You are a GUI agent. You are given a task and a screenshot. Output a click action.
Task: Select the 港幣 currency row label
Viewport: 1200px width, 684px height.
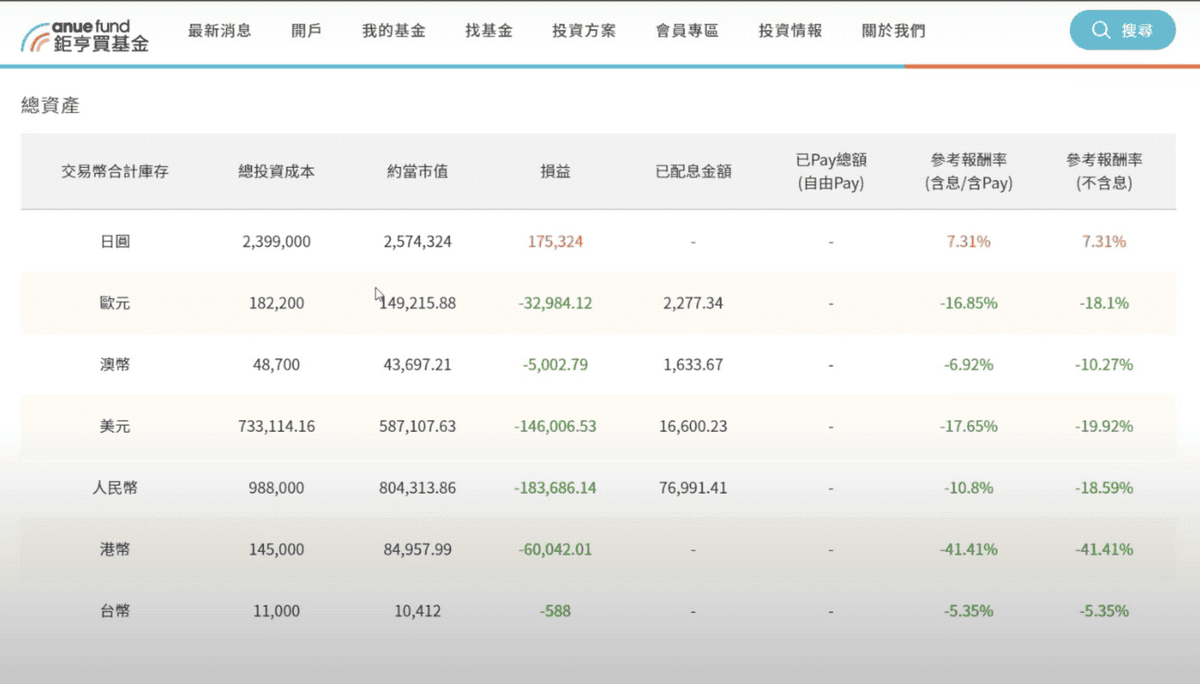115,549
